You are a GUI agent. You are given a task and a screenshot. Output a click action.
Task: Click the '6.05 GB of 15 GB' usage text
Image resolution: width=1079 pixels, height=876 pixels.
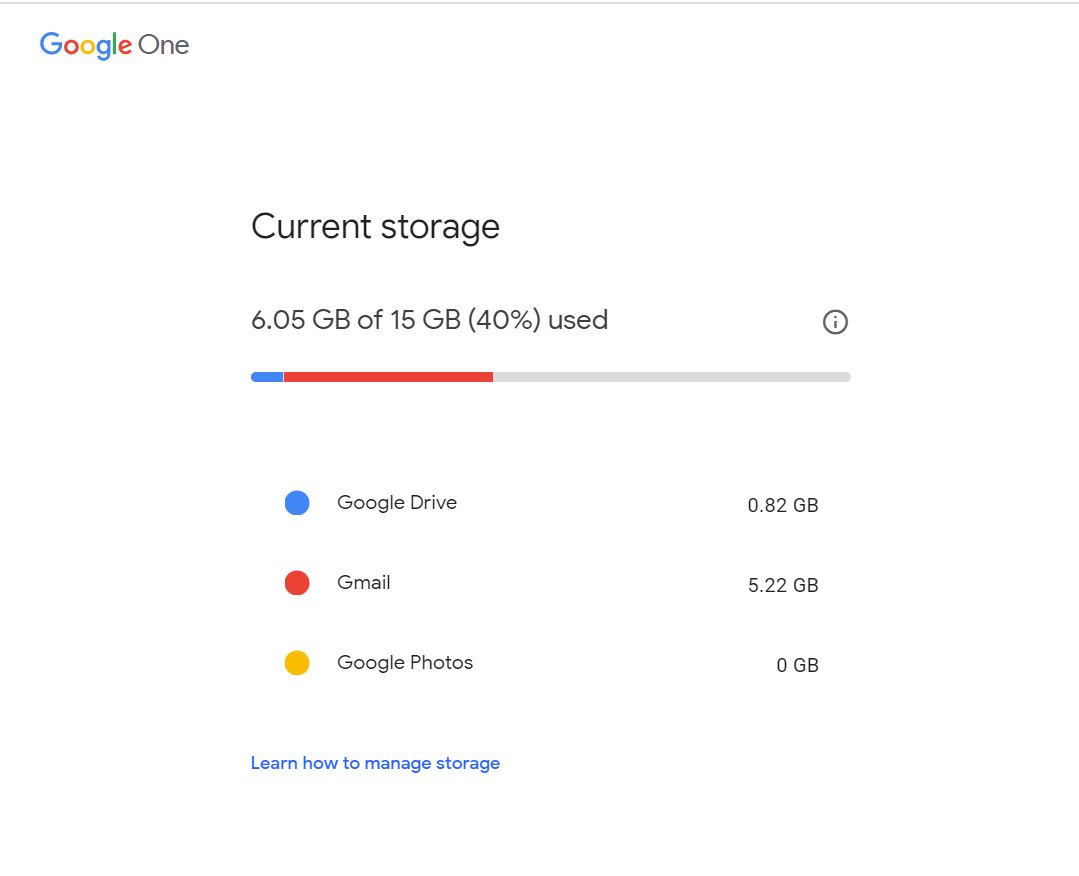(x=430, y=320)
